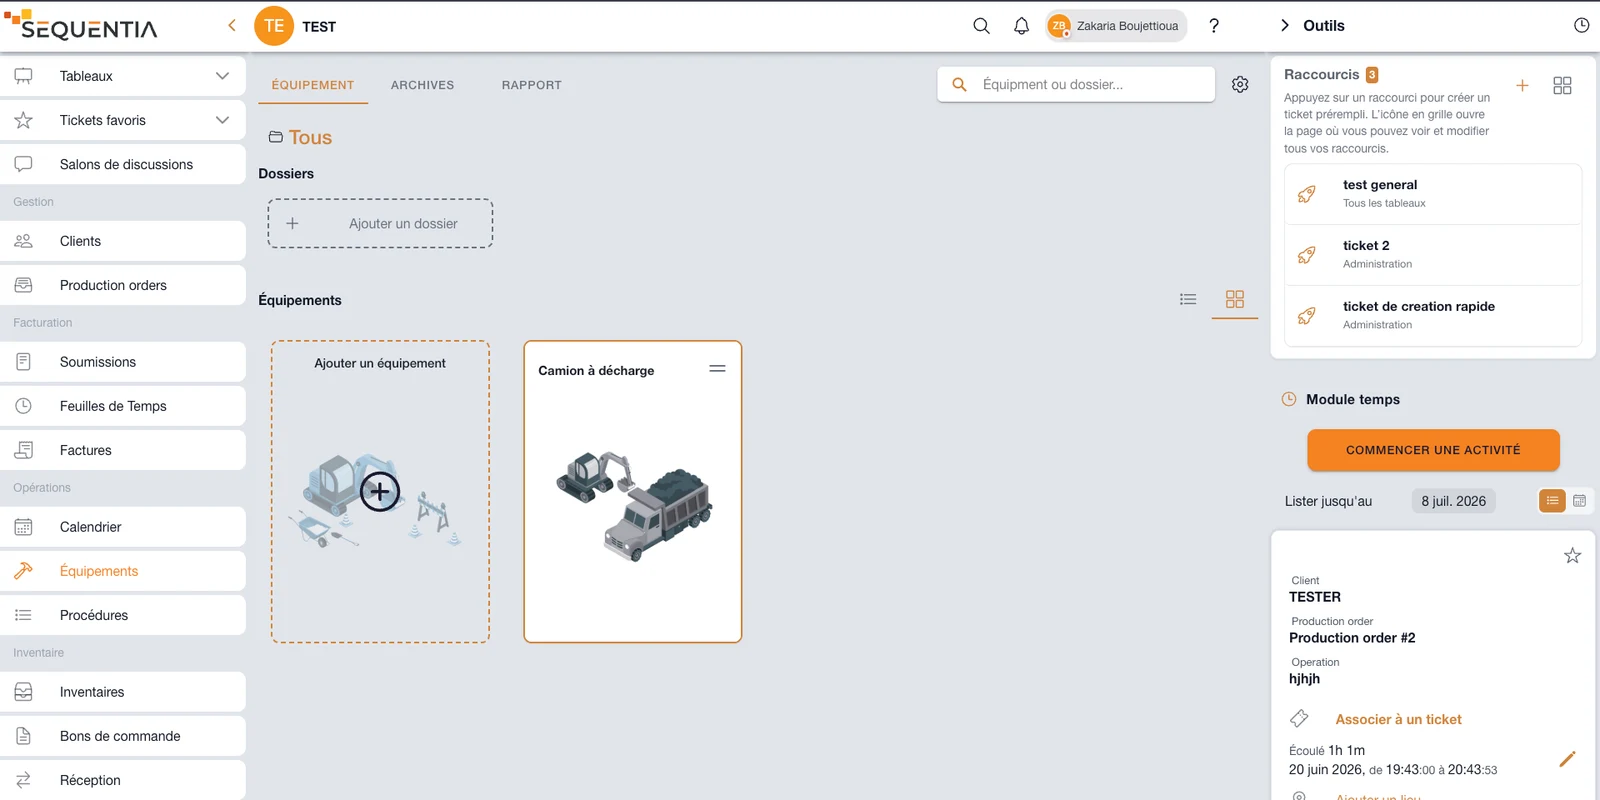The image size is (1600, 800).
Task: Click the Procédures list icon
Action: [x=23, y=615]
